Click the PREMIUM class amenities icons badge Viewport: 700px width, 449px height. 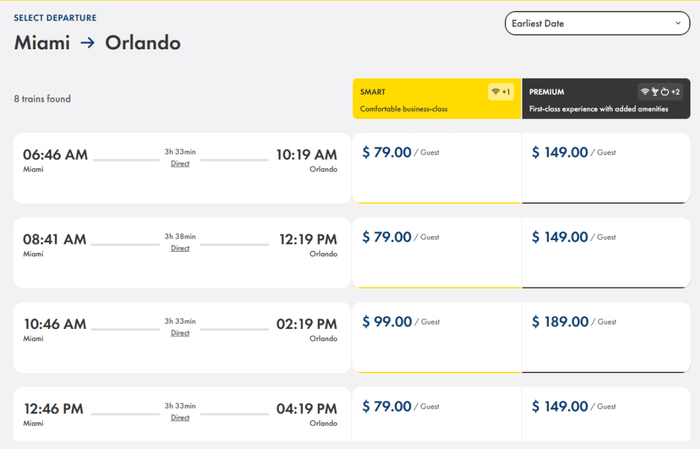click(660, 92)
